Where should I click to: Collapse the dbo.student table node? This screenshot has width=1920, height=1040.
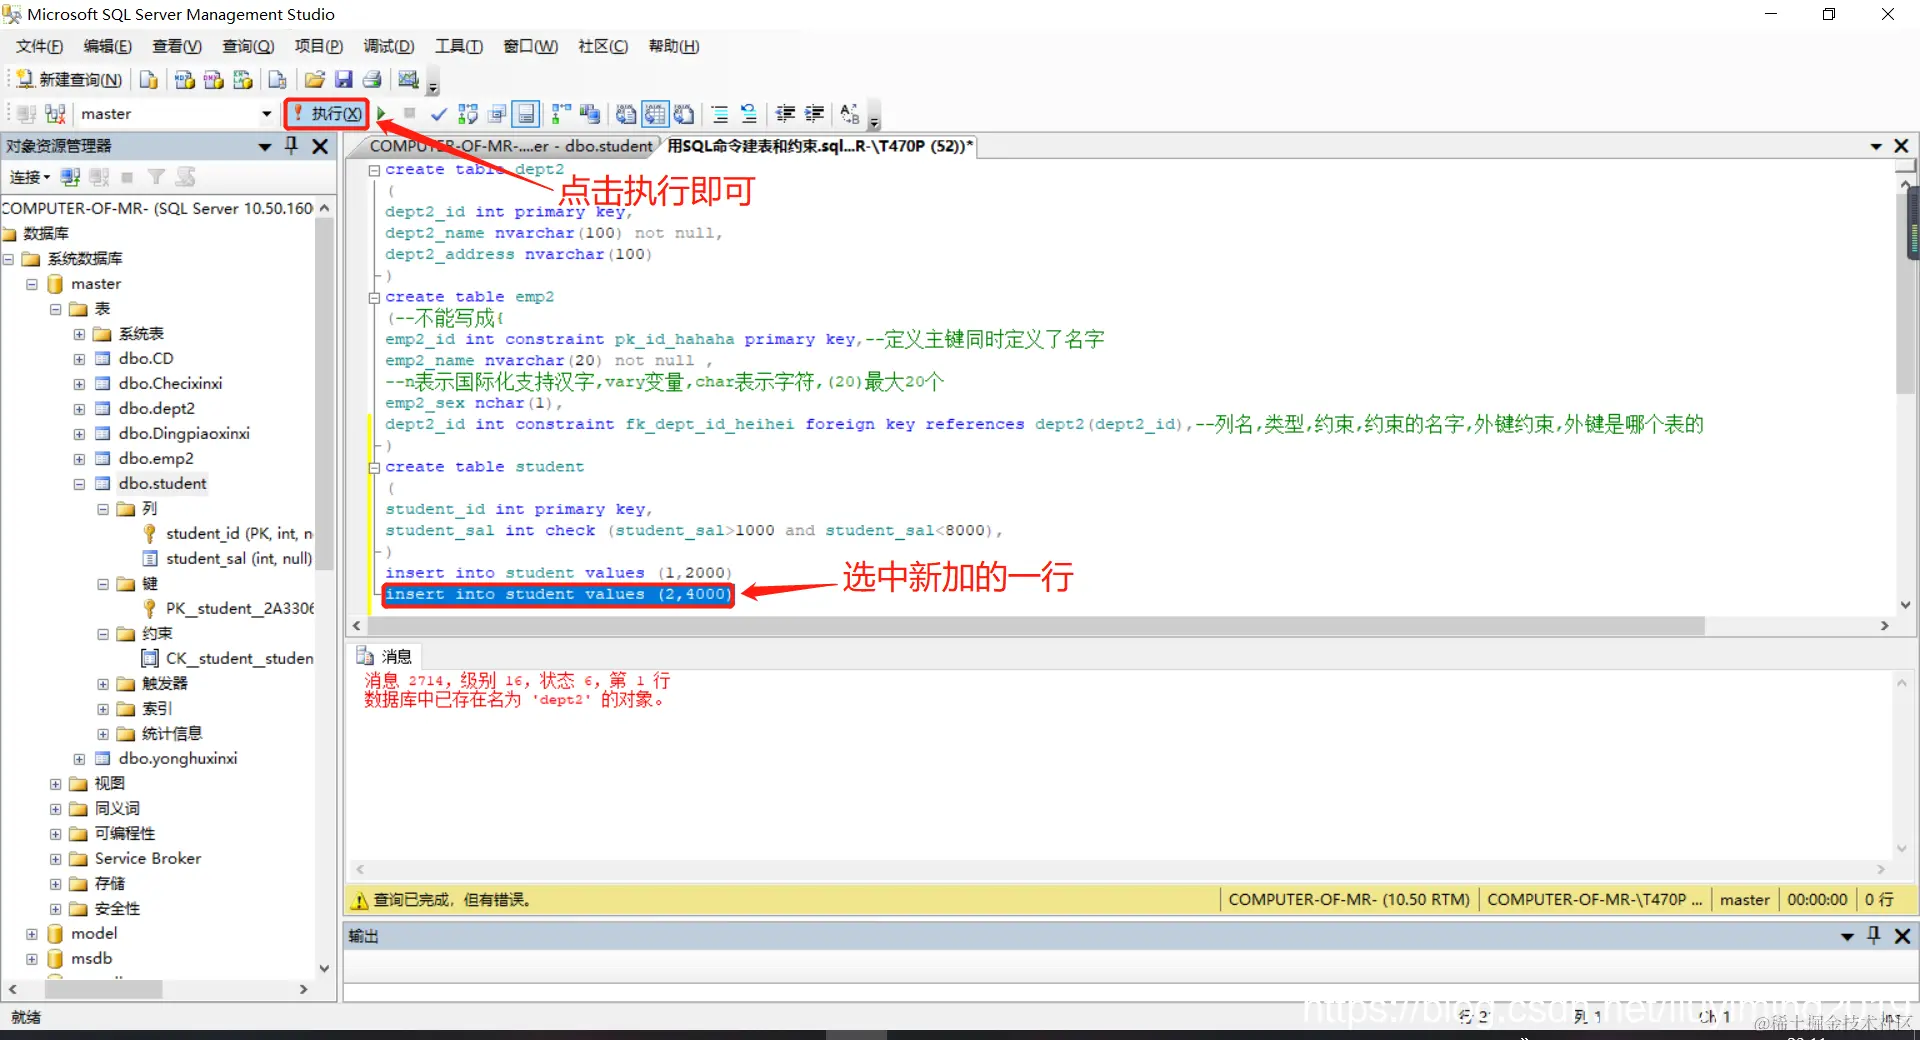(79, 484)
